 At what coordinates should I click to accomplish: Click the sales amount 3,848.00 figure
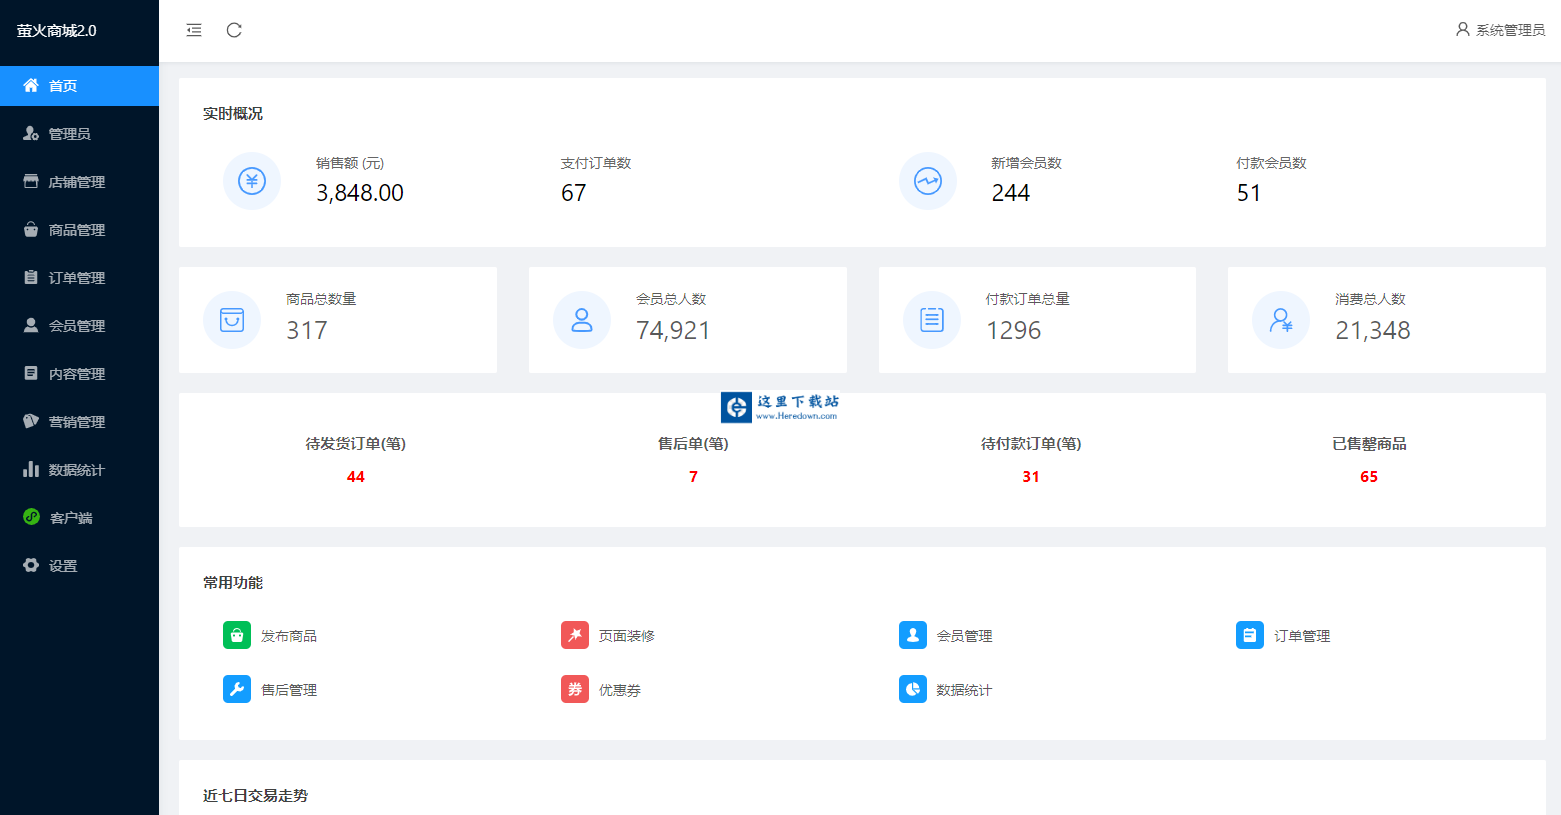360,193
